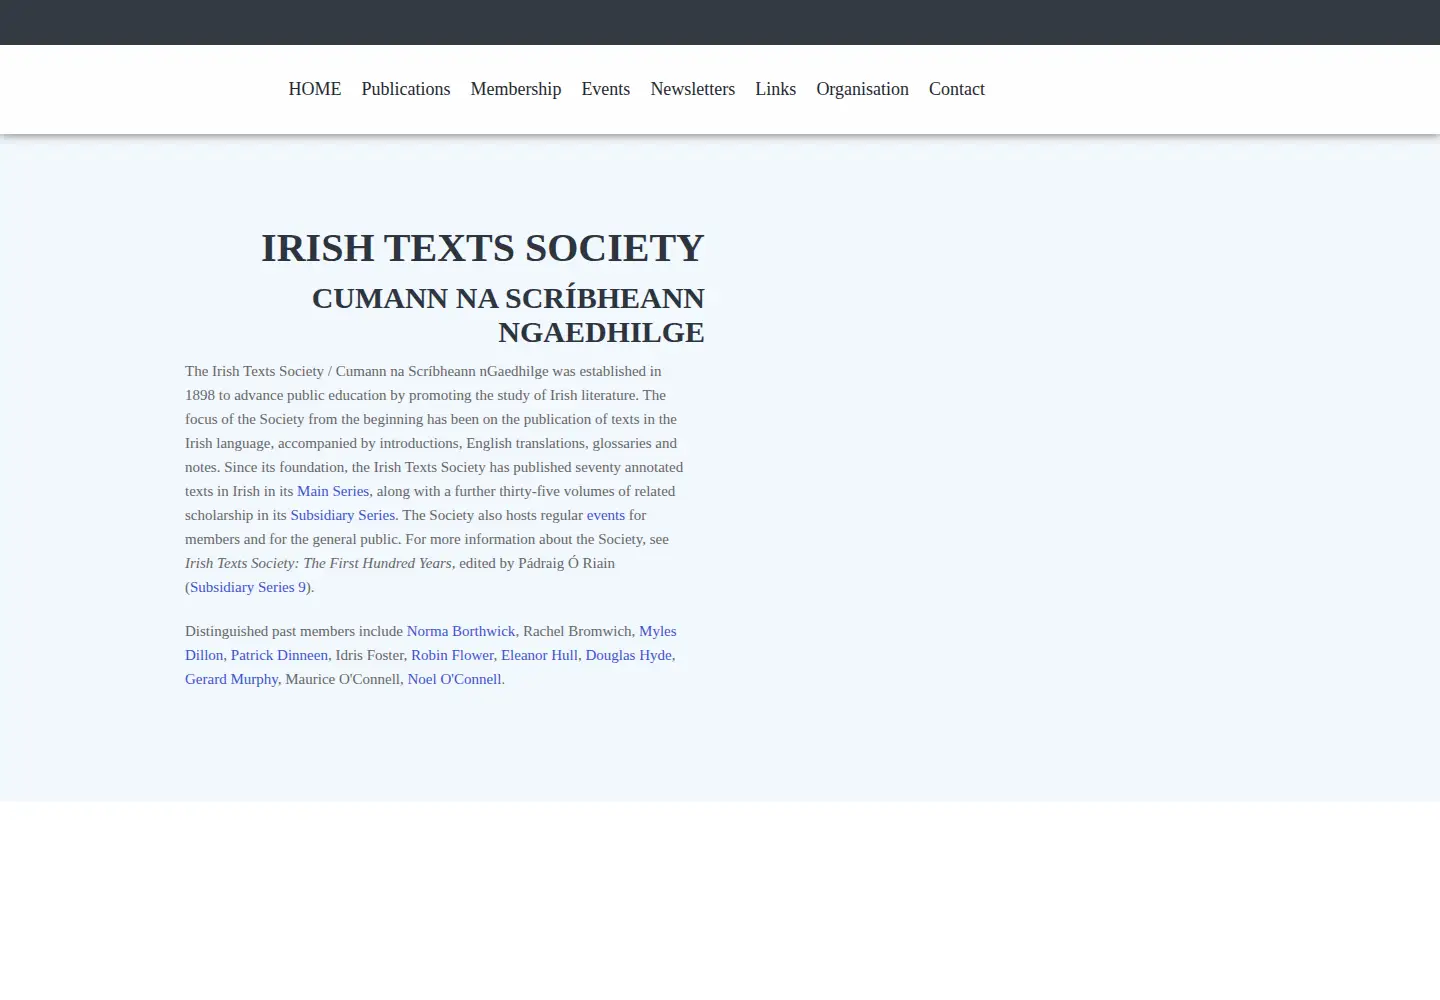Open the Links nav item
The width and height of the screenshot is (1440, 1000).
coord(776,89)
